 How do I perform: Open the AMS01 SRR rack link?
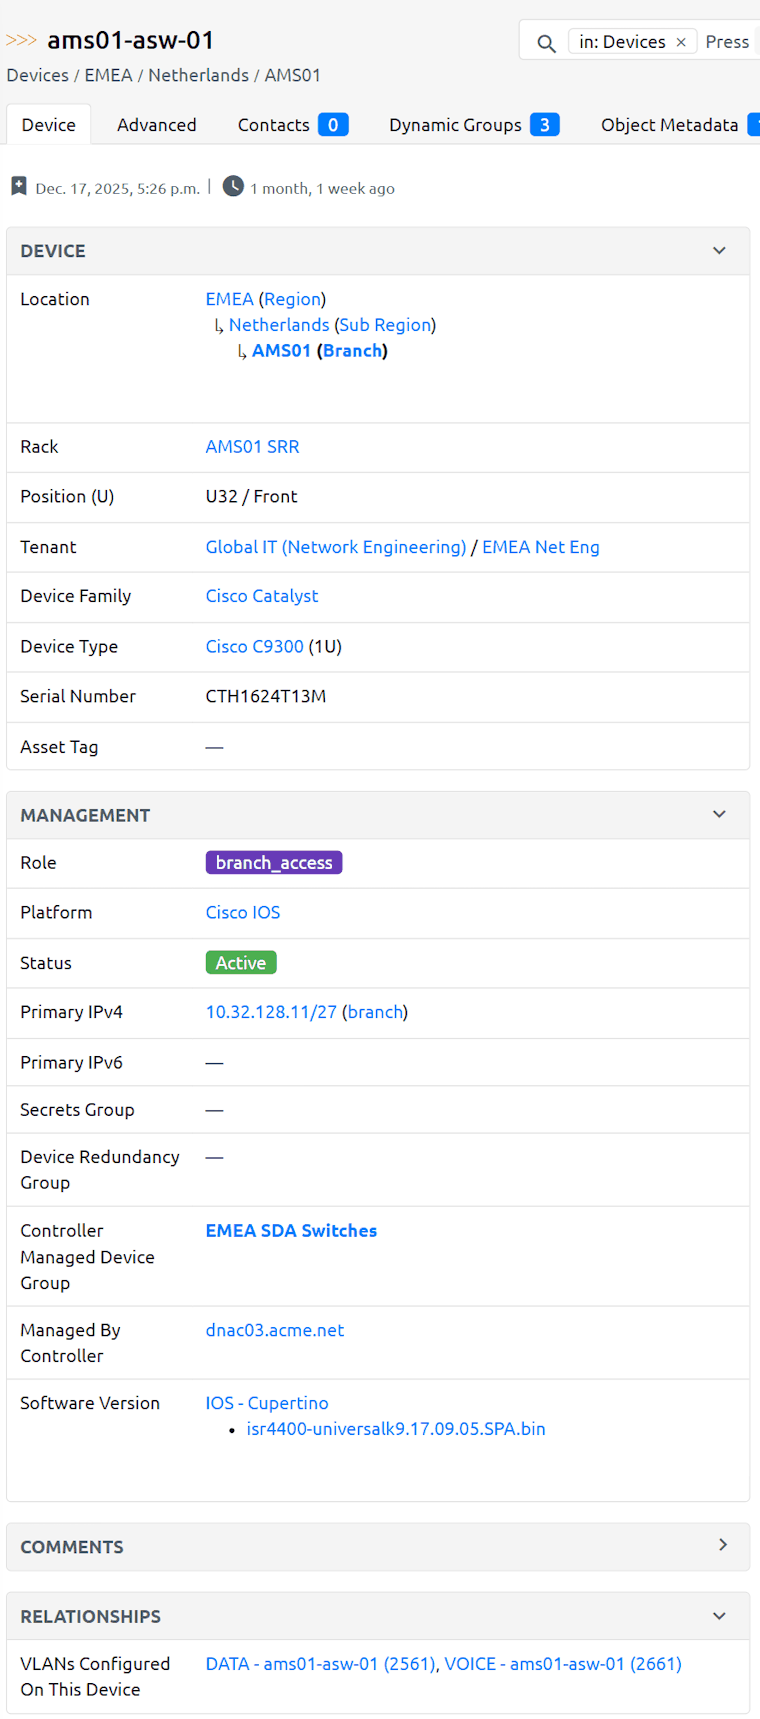pyautogui.click(x=252, y=447)
